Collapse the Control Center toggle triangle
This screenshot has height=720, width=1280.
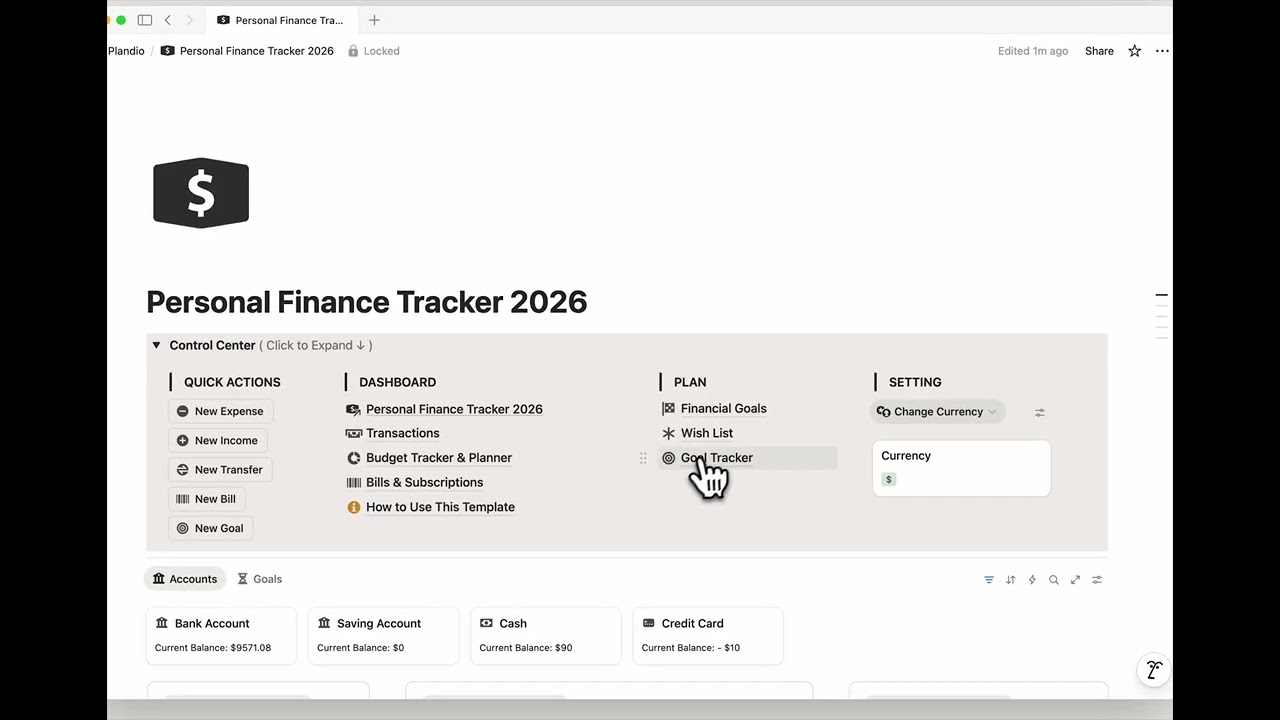click(156, 345)
